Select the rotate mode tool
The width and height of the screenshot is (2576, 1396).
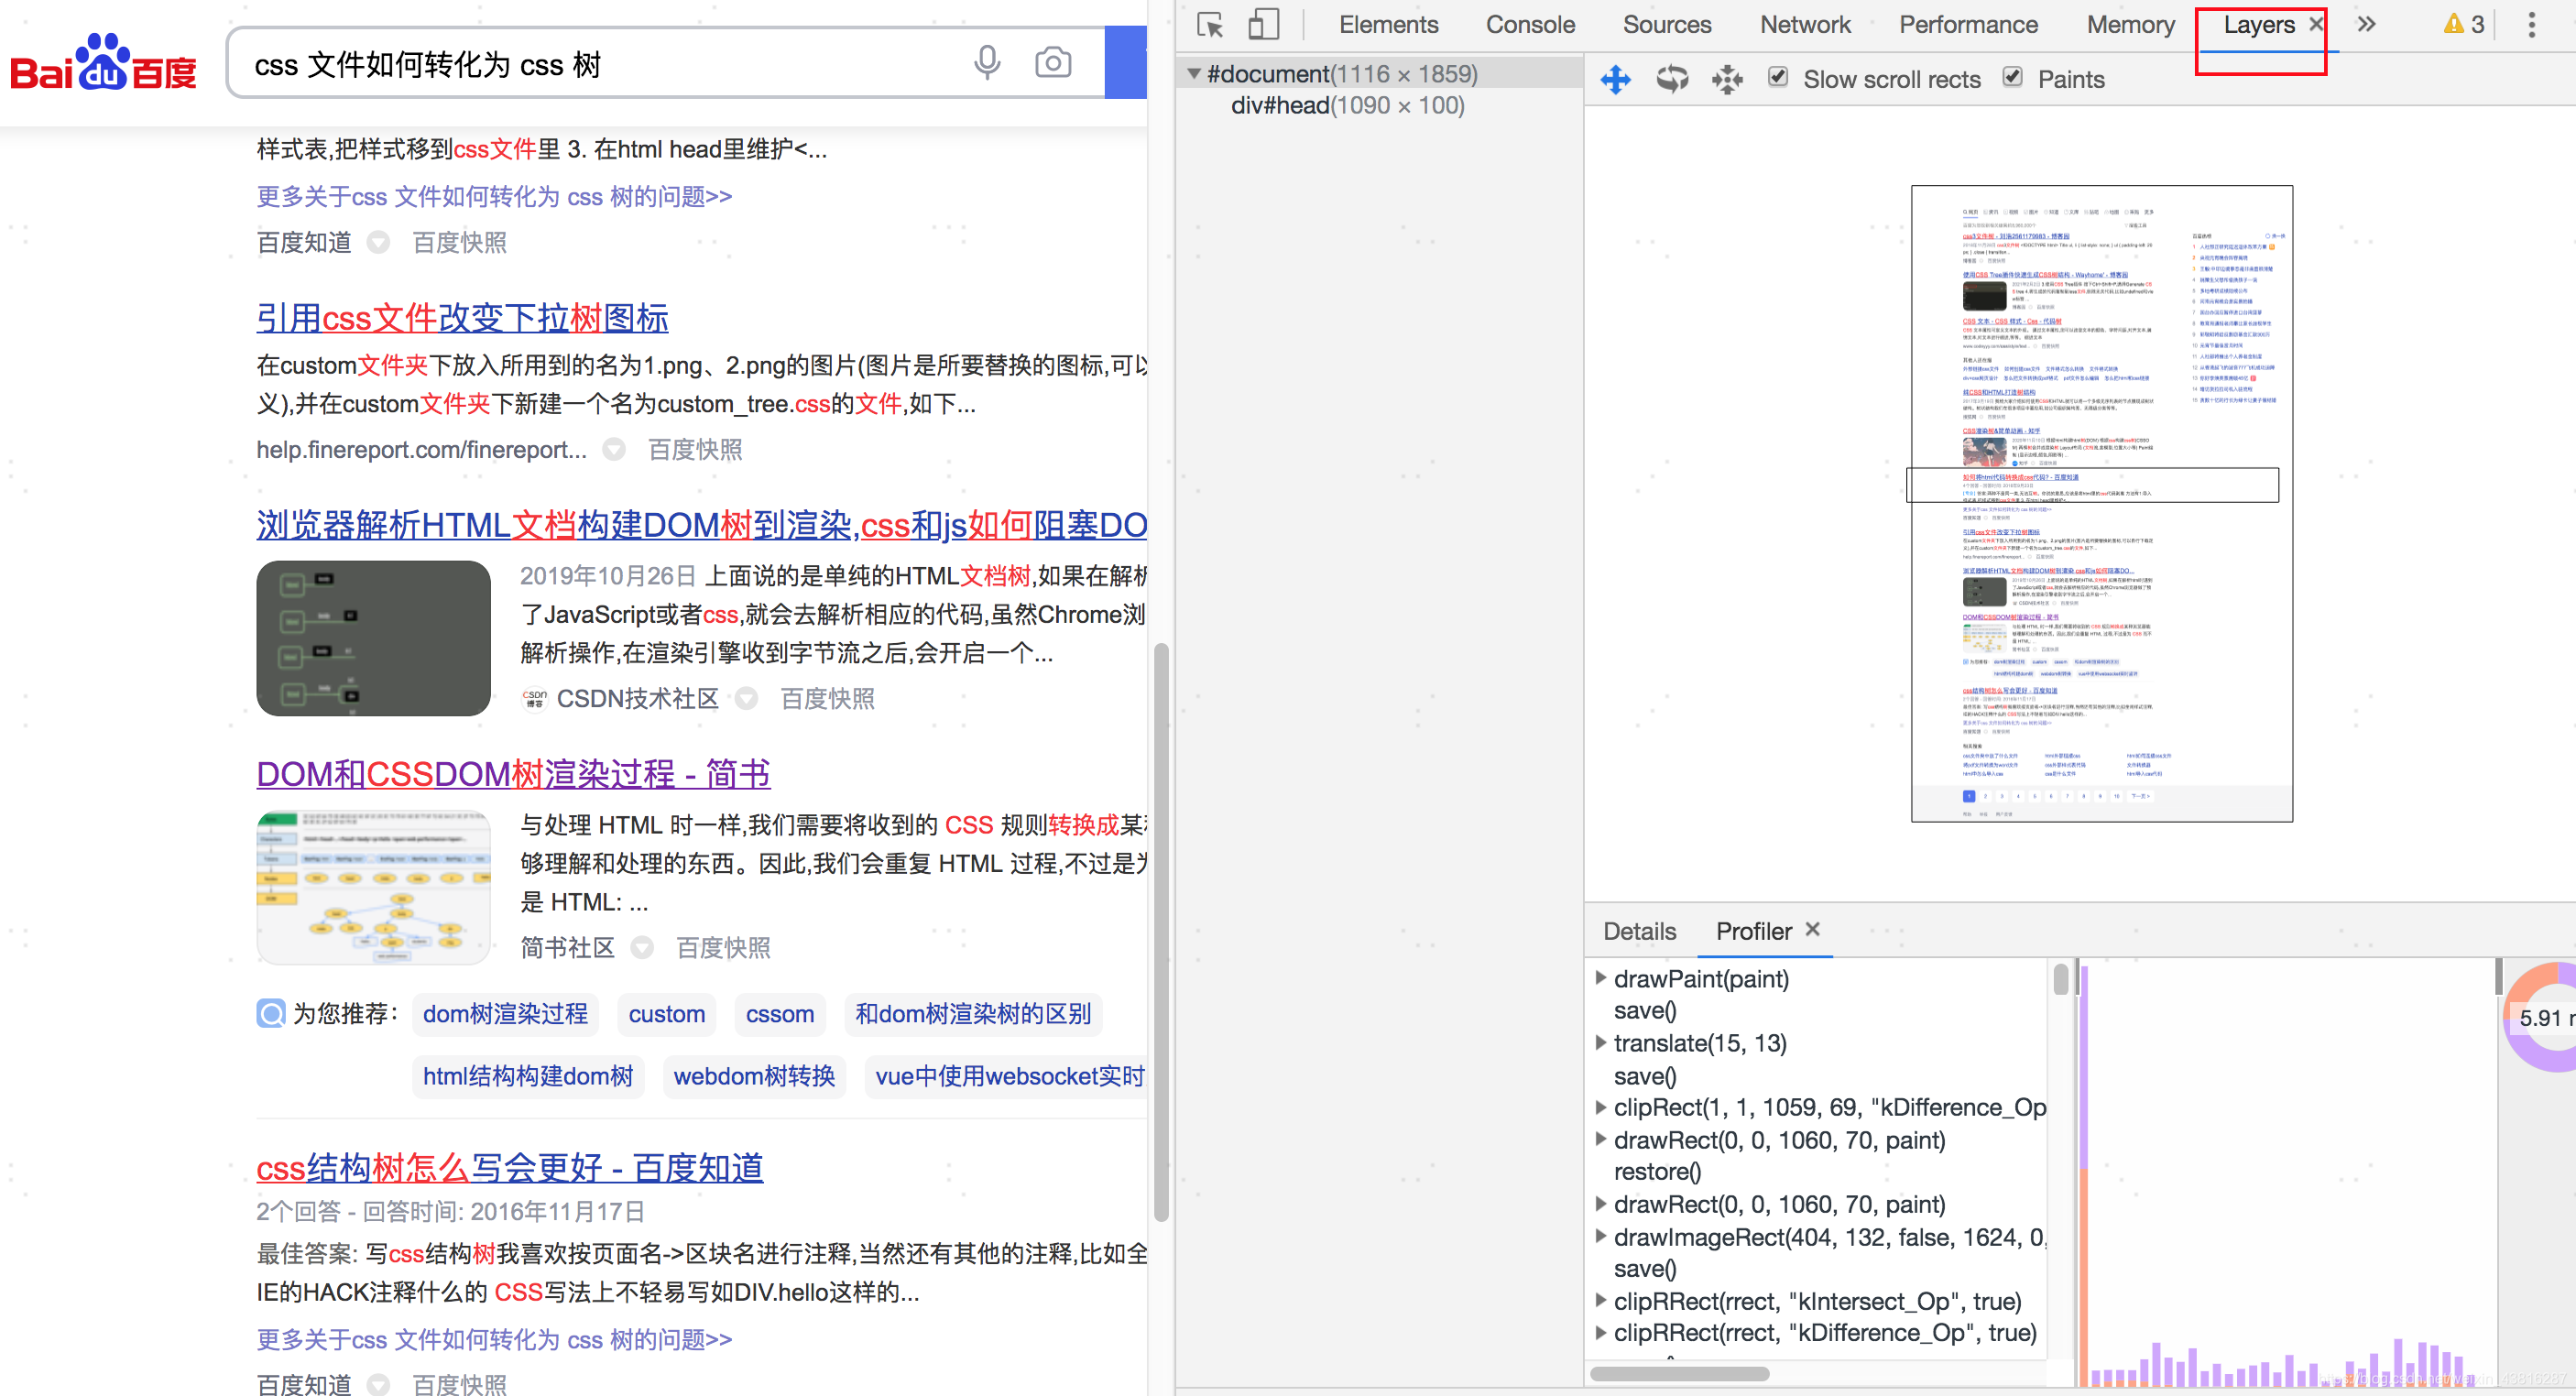point(1672,79)
